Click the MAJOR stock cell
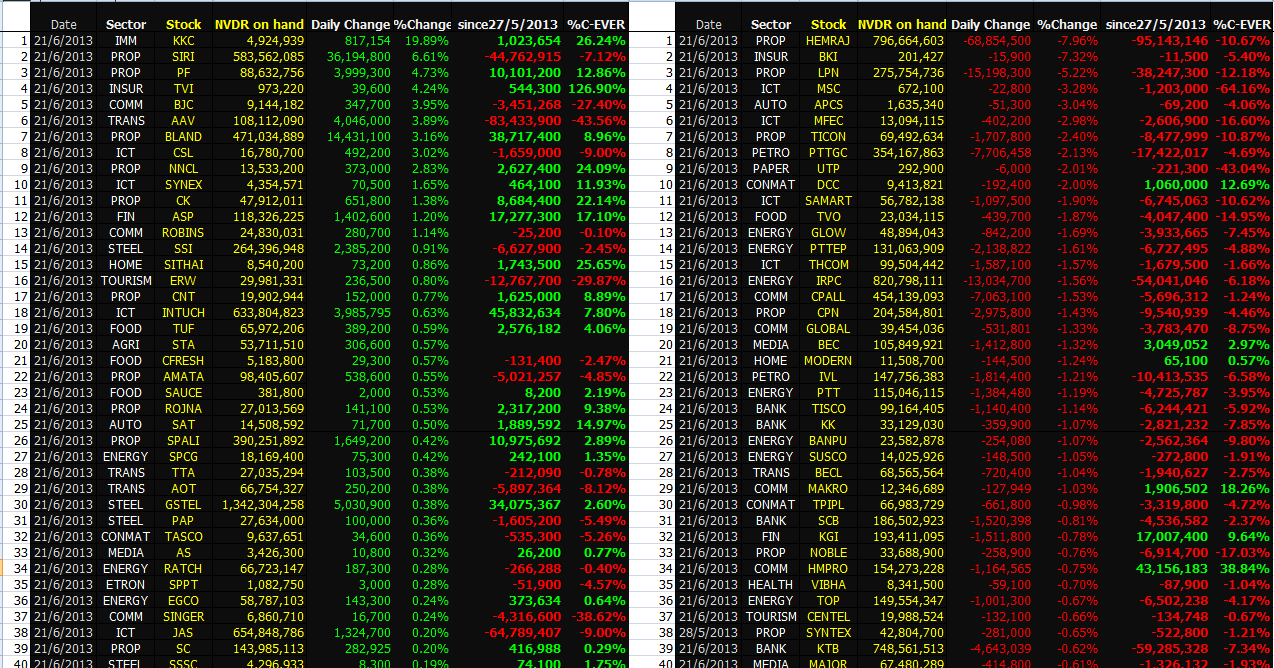The image size is (1274, 668). 828,663
